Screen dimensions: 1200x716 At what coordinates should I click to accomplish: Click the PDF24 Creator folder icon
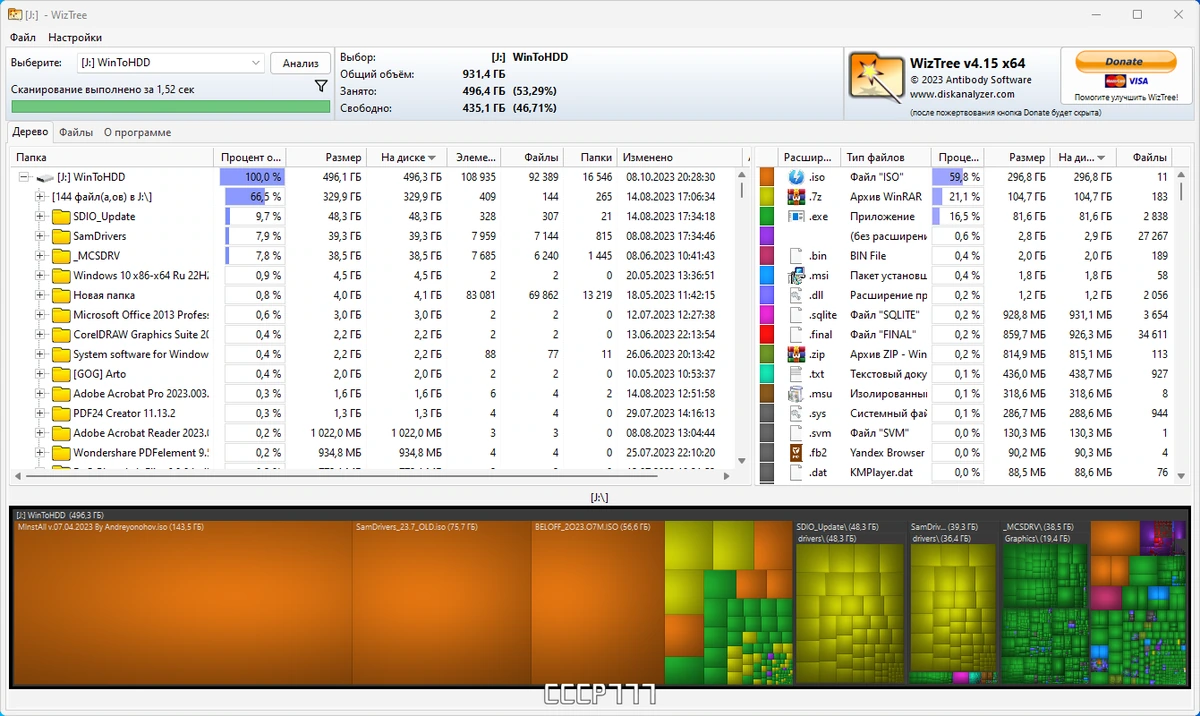coord(61,413)
